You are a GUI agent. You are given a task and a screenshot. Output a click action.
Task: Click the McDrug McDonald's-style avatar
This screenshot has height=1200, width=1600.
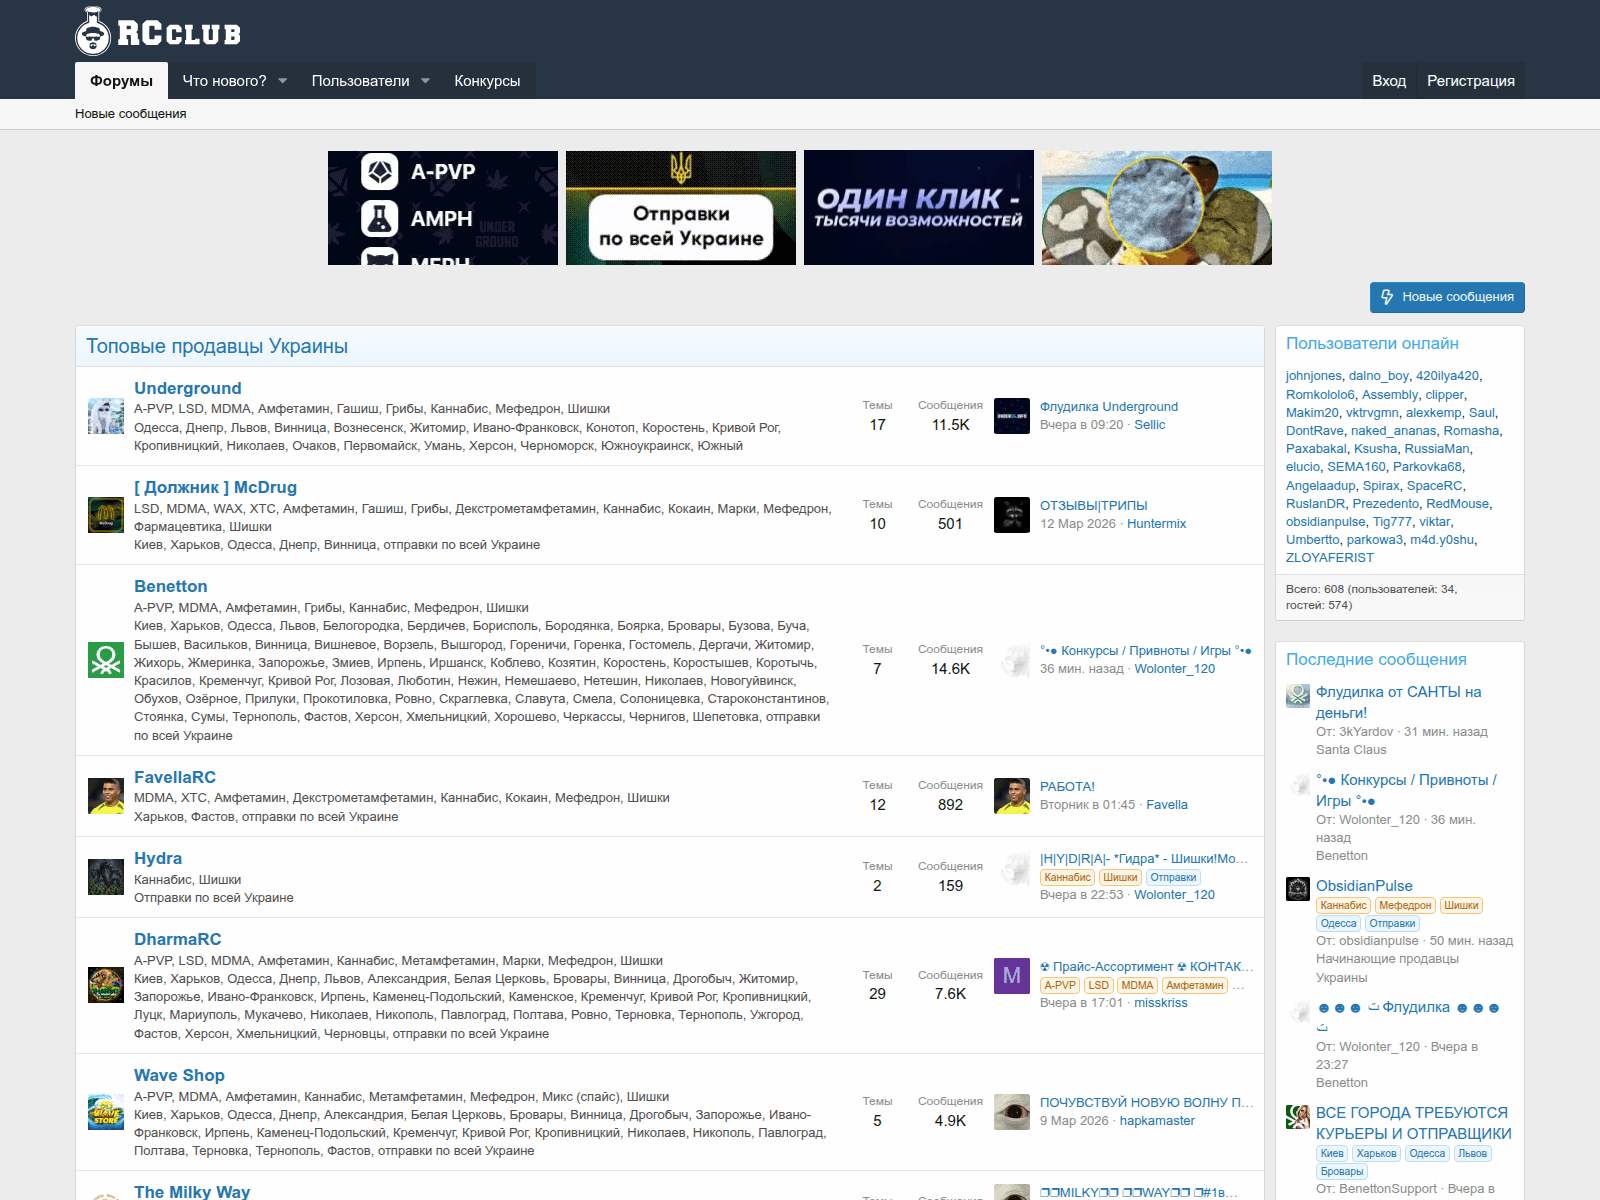tap(106, 515)
